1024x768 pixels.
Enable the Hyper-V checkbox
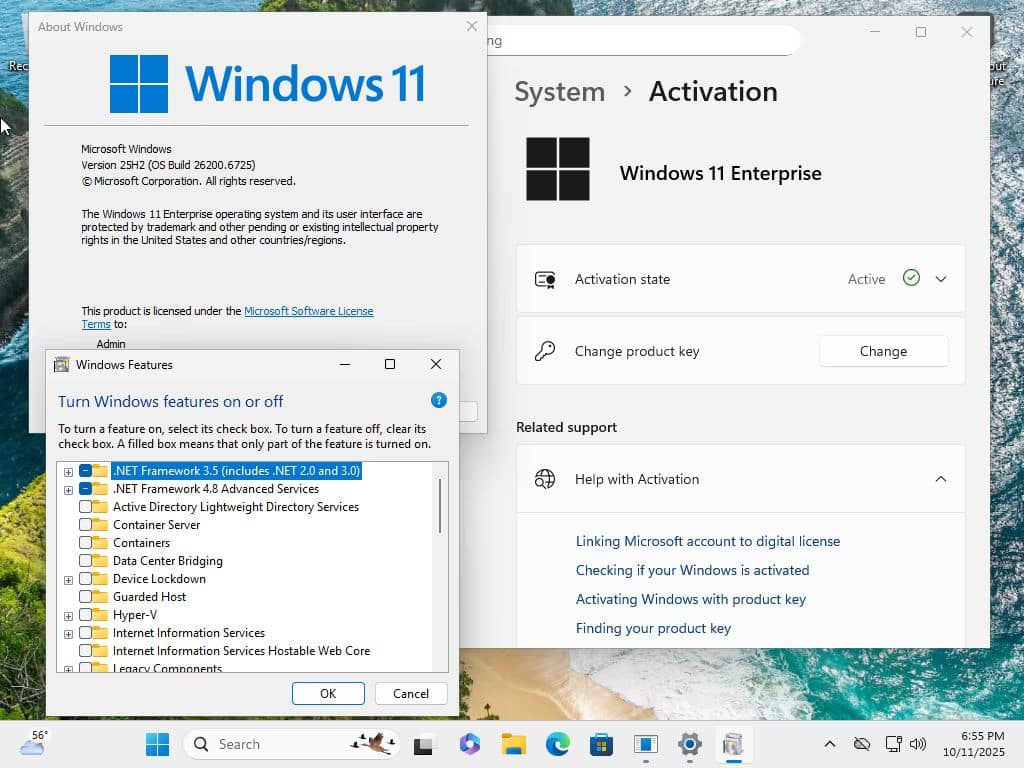pyautogui.click(x=86, y=615)
